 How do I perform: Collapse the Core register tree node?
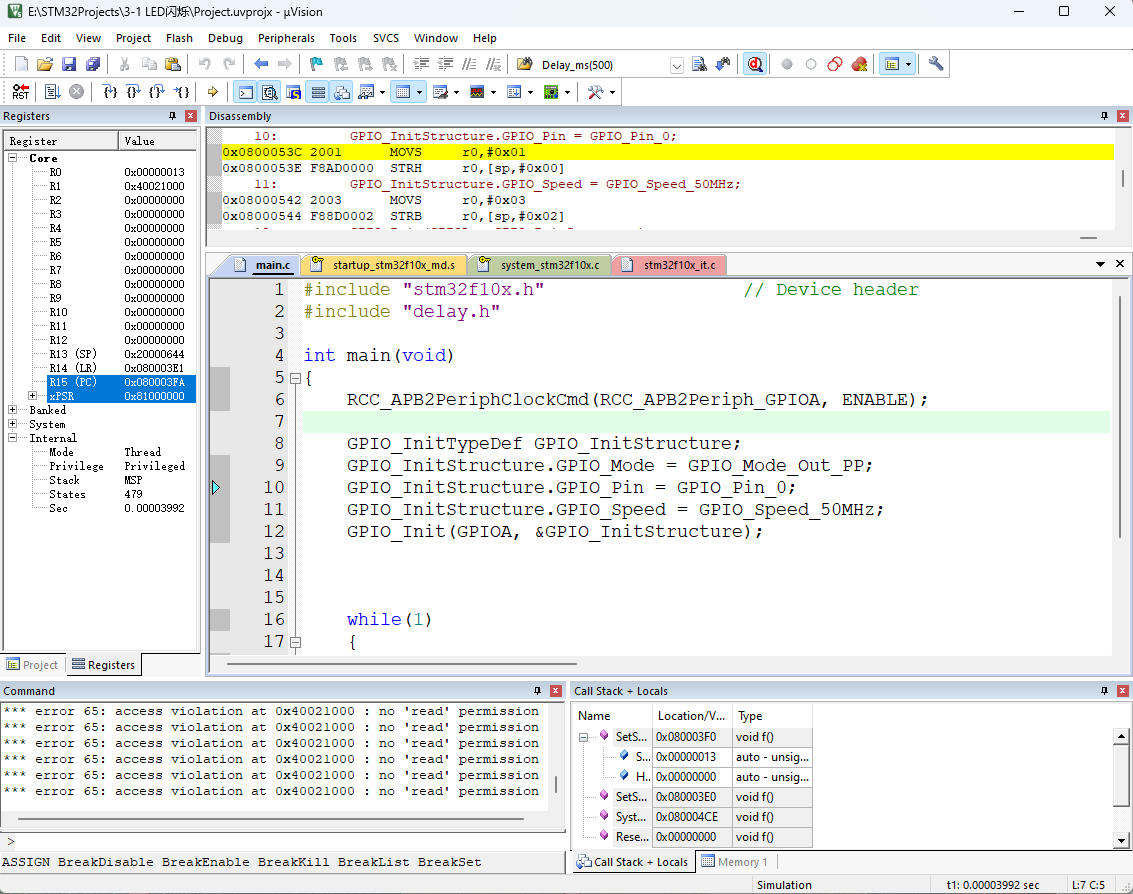(x=13, y=158)
